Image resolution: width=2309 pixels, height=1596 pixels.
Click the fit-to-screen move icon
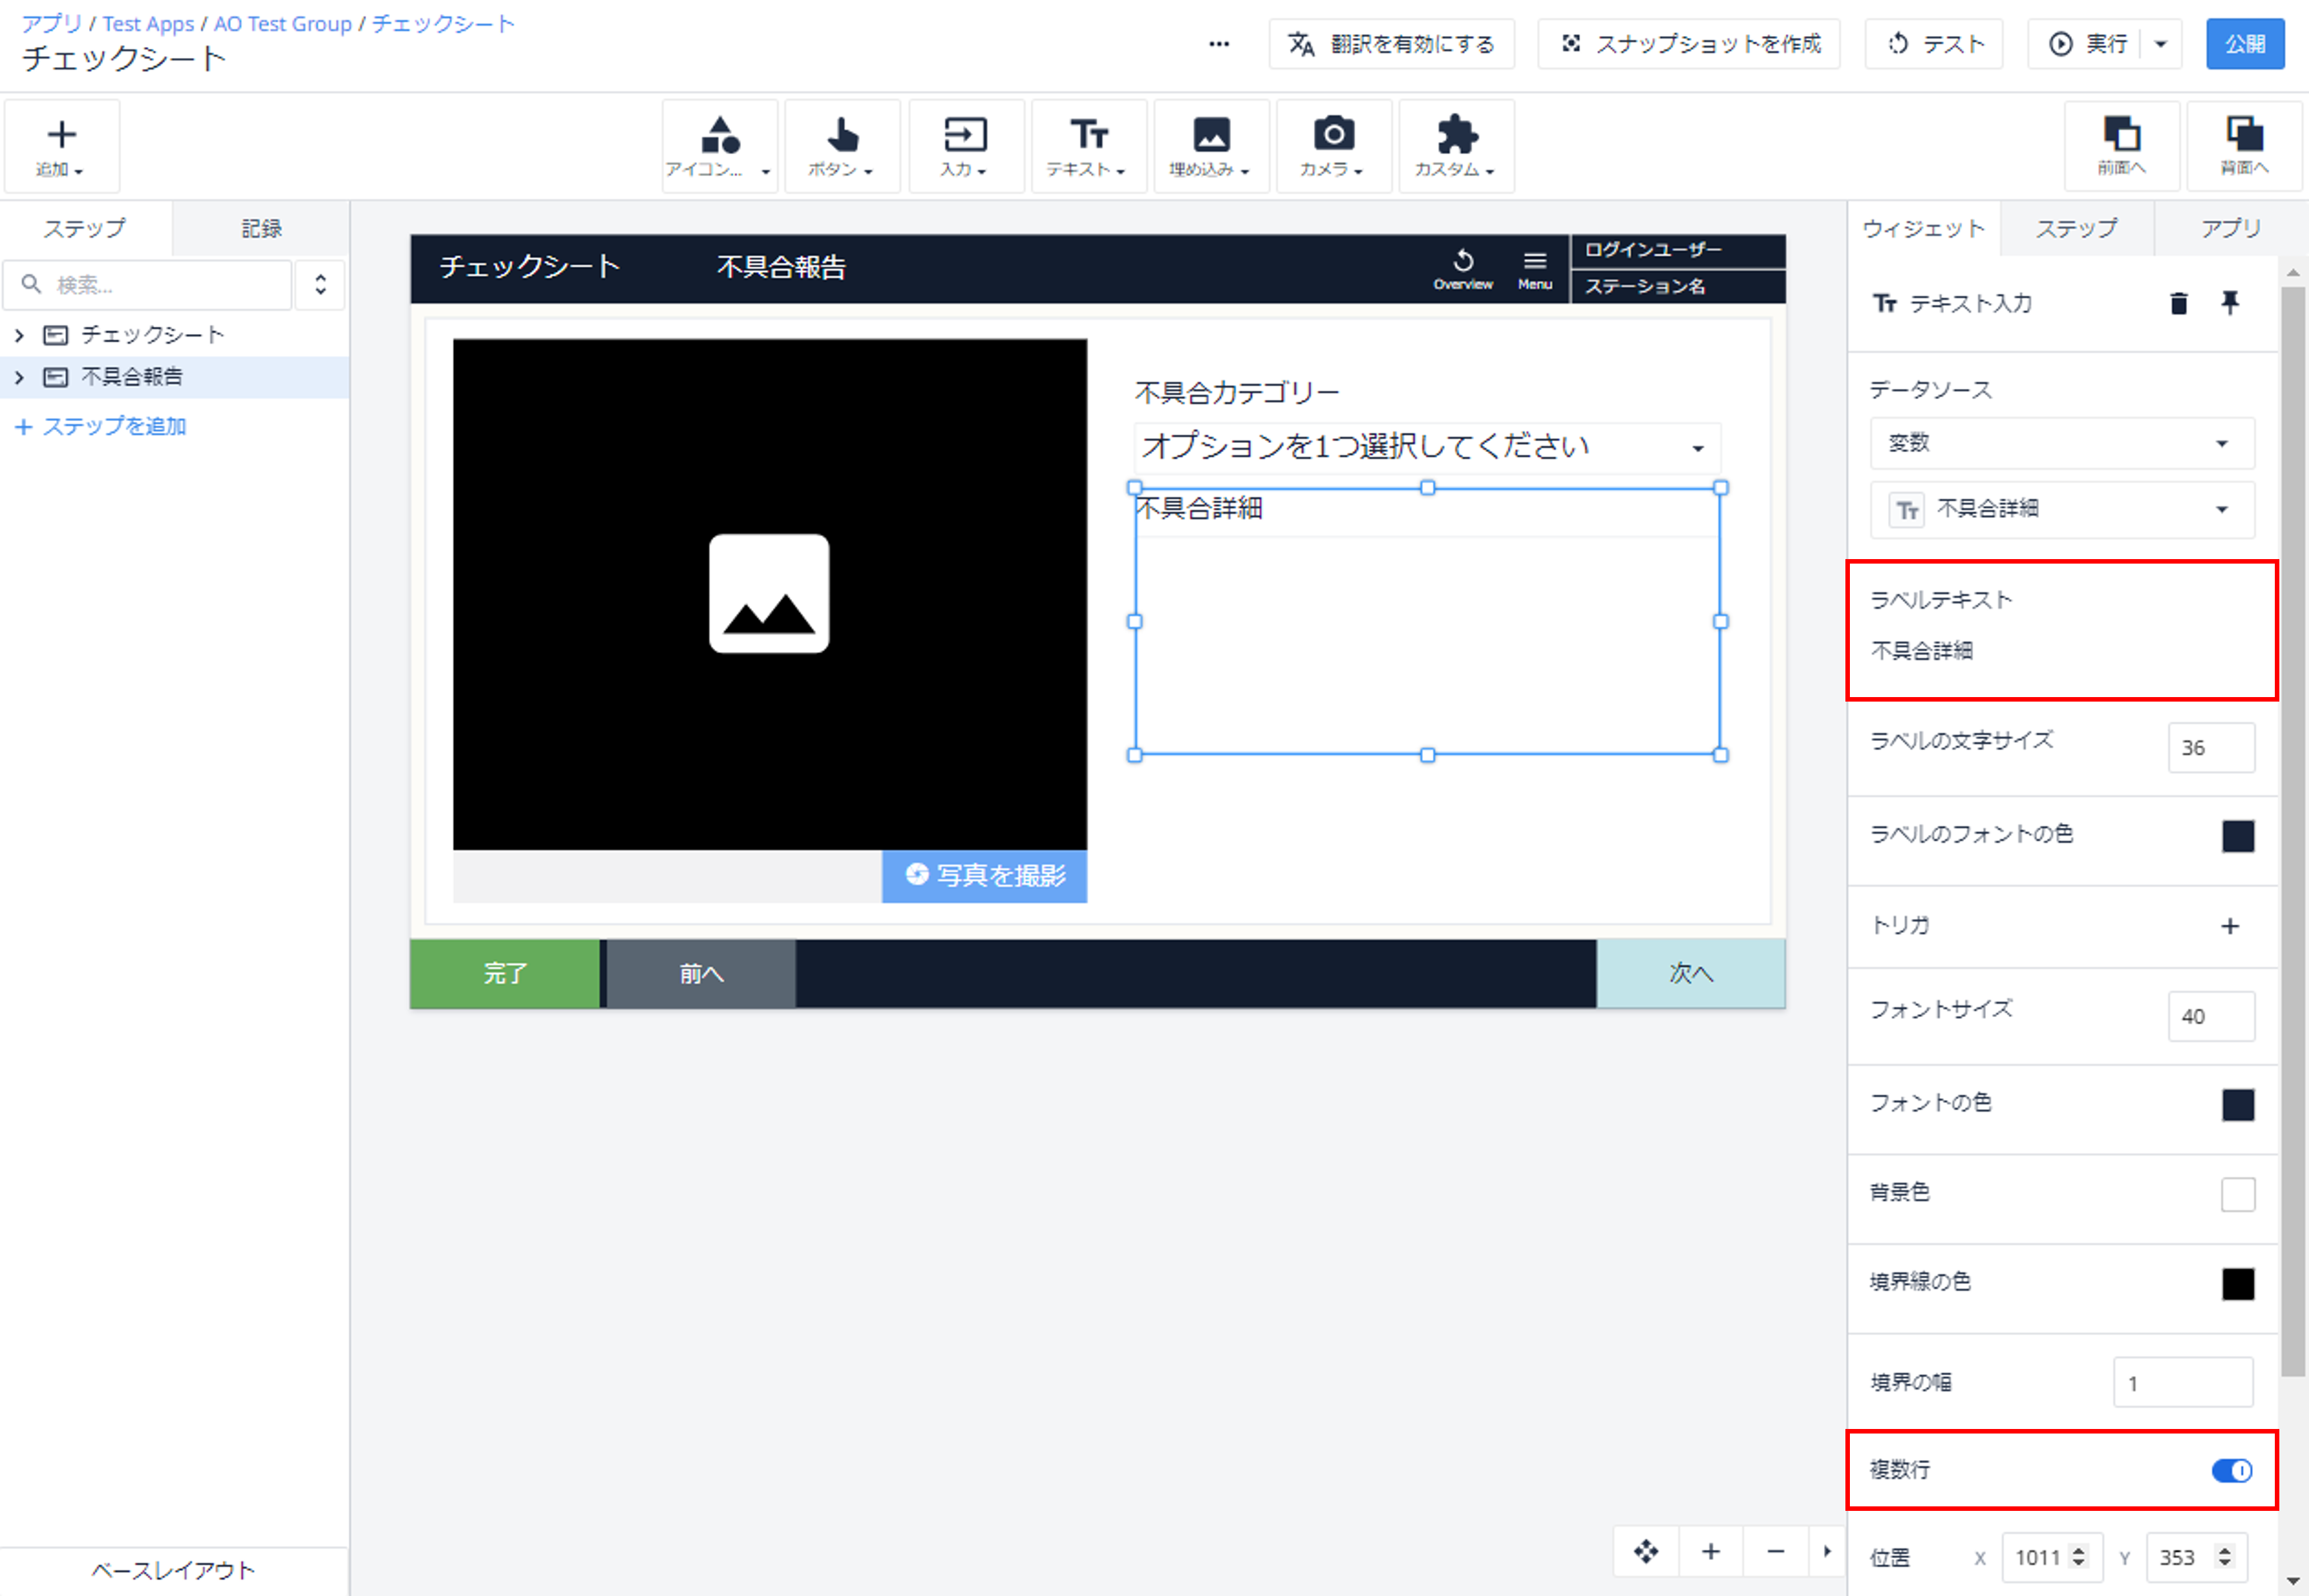[1646, 1551]
